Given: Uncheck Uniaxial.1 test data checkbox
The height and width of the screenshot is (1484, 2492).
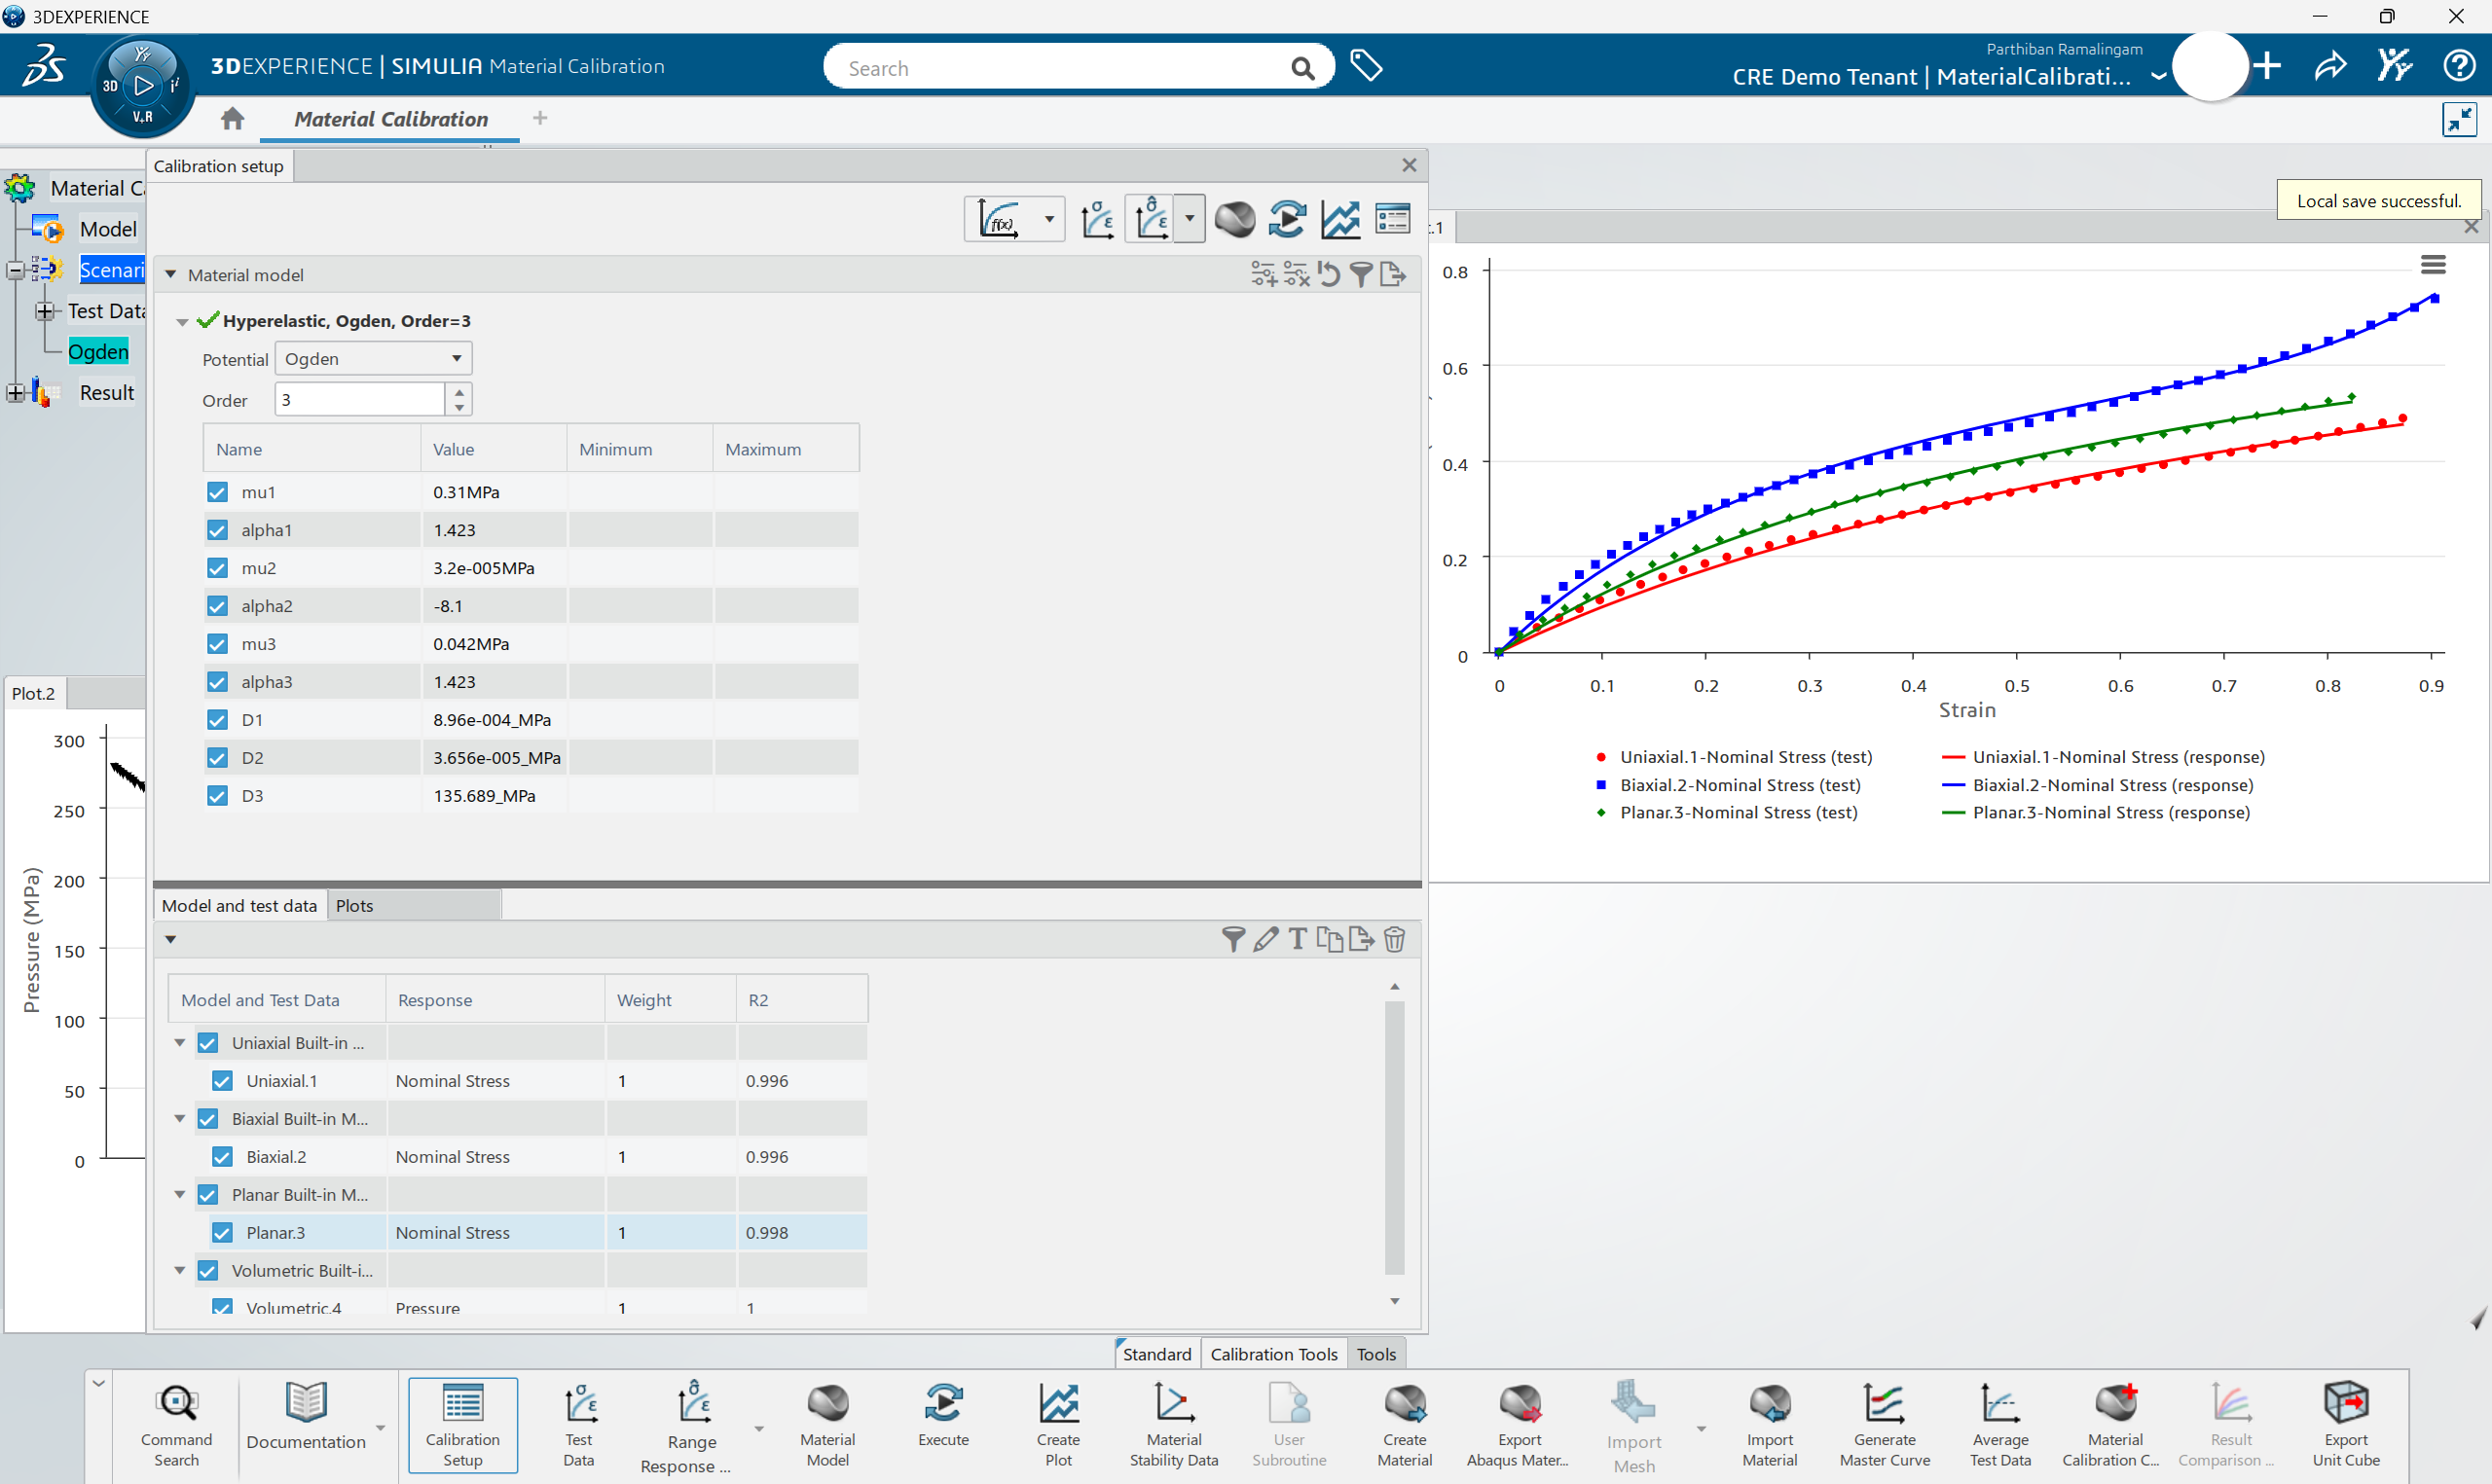Looking at the screenshot, I should (x=222, y=1081).
